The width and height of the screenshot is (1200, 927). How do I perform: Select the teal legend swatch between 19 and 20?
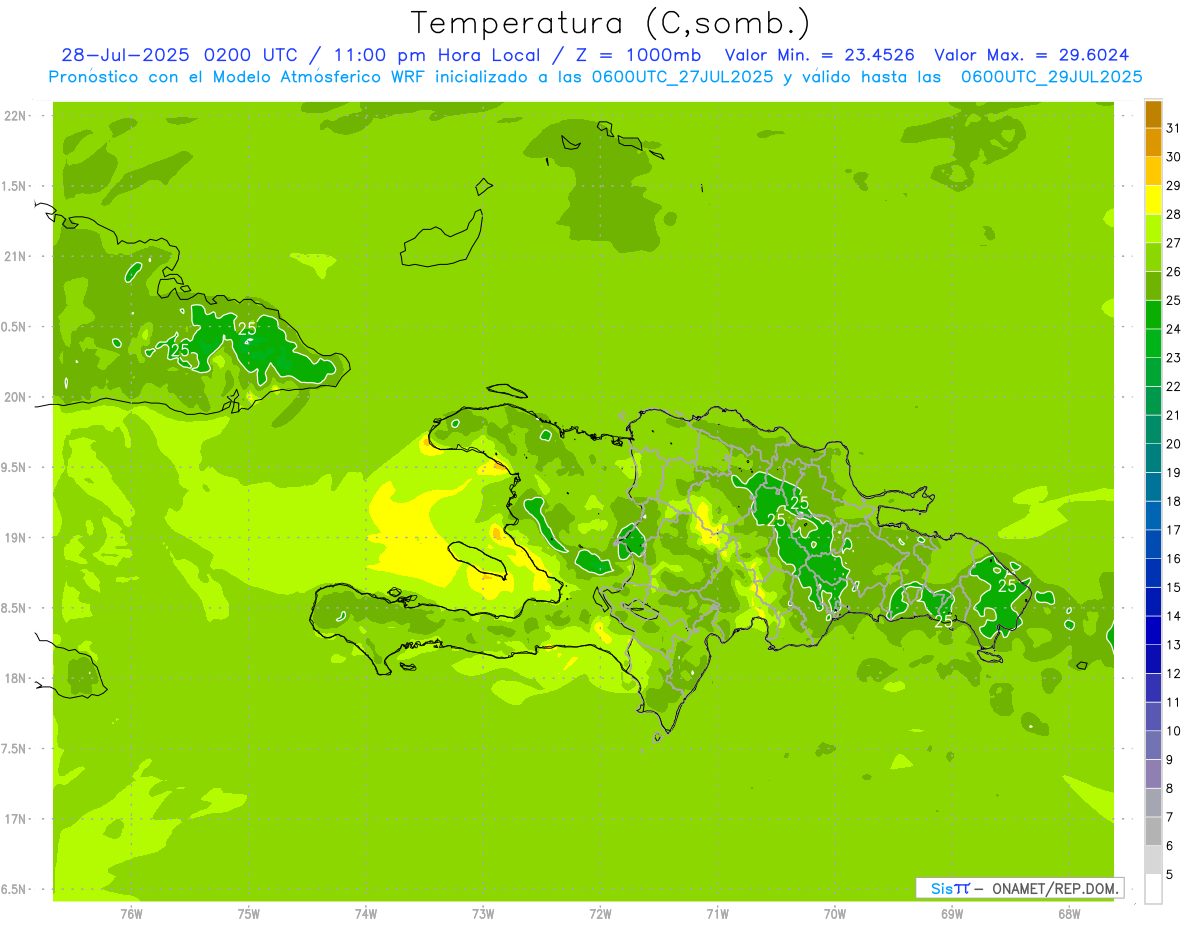coord(1153,457)
